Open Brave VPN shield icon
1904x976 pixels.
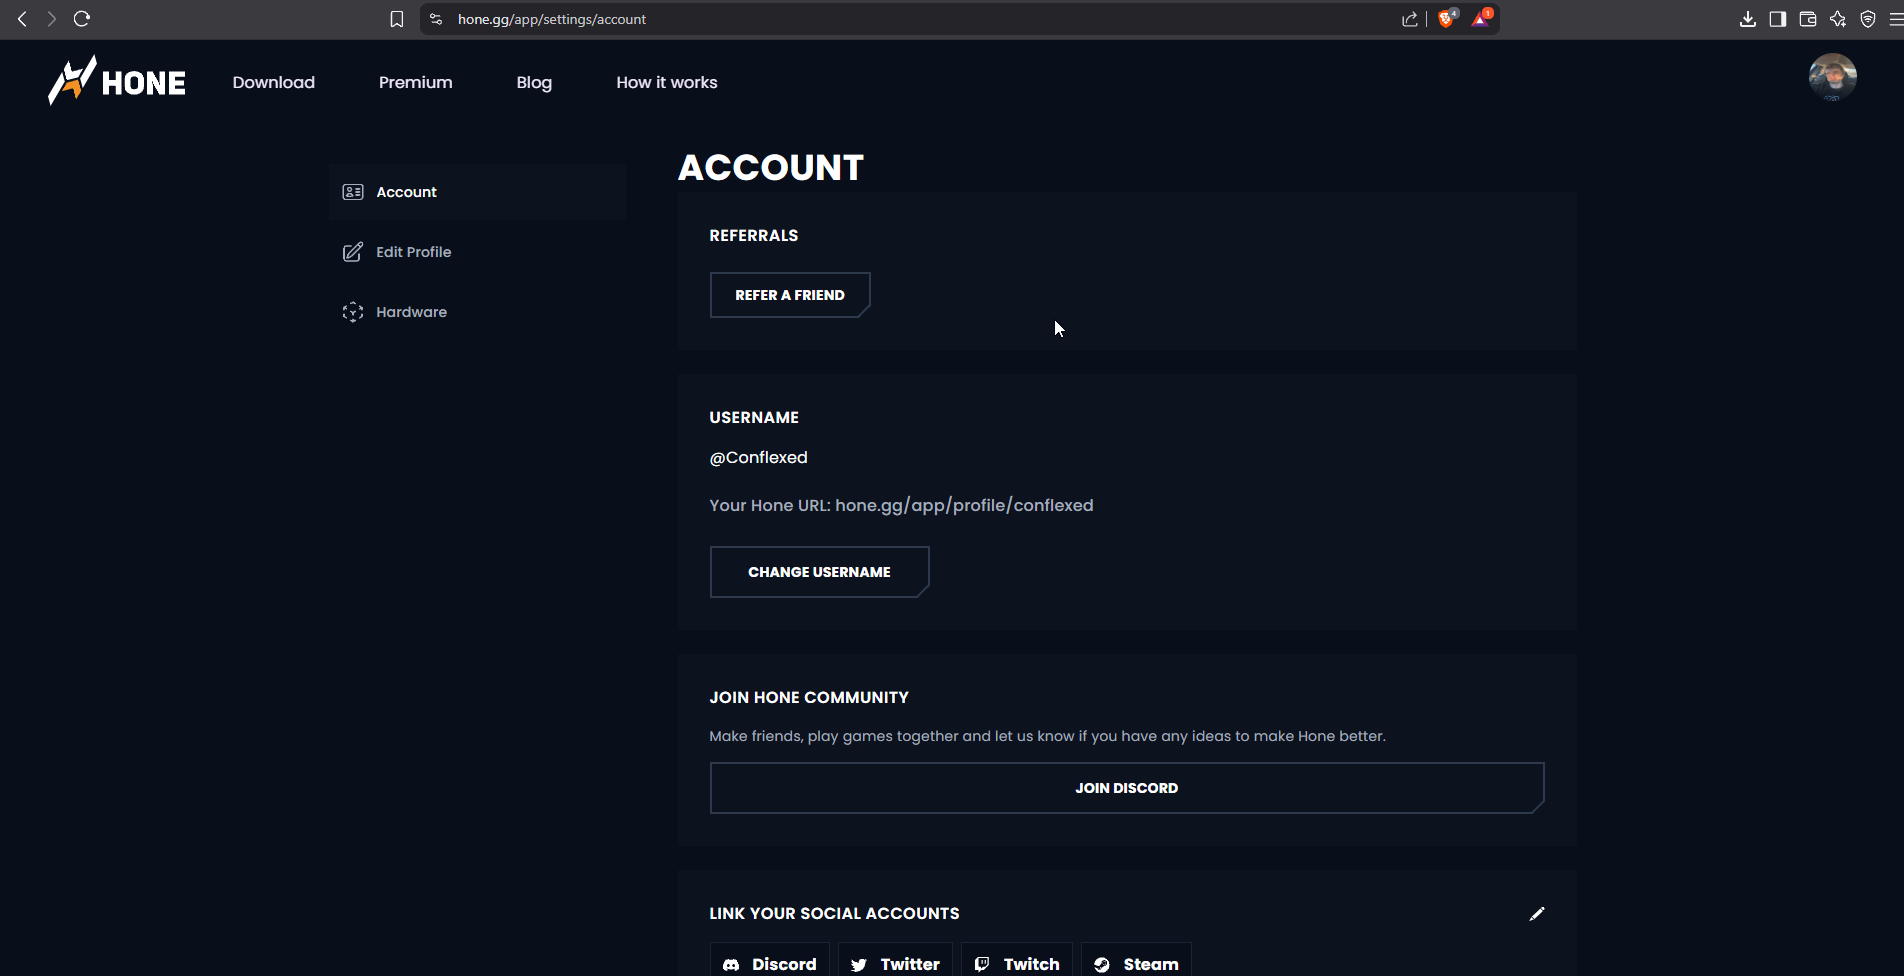(x=1868, y=19)
